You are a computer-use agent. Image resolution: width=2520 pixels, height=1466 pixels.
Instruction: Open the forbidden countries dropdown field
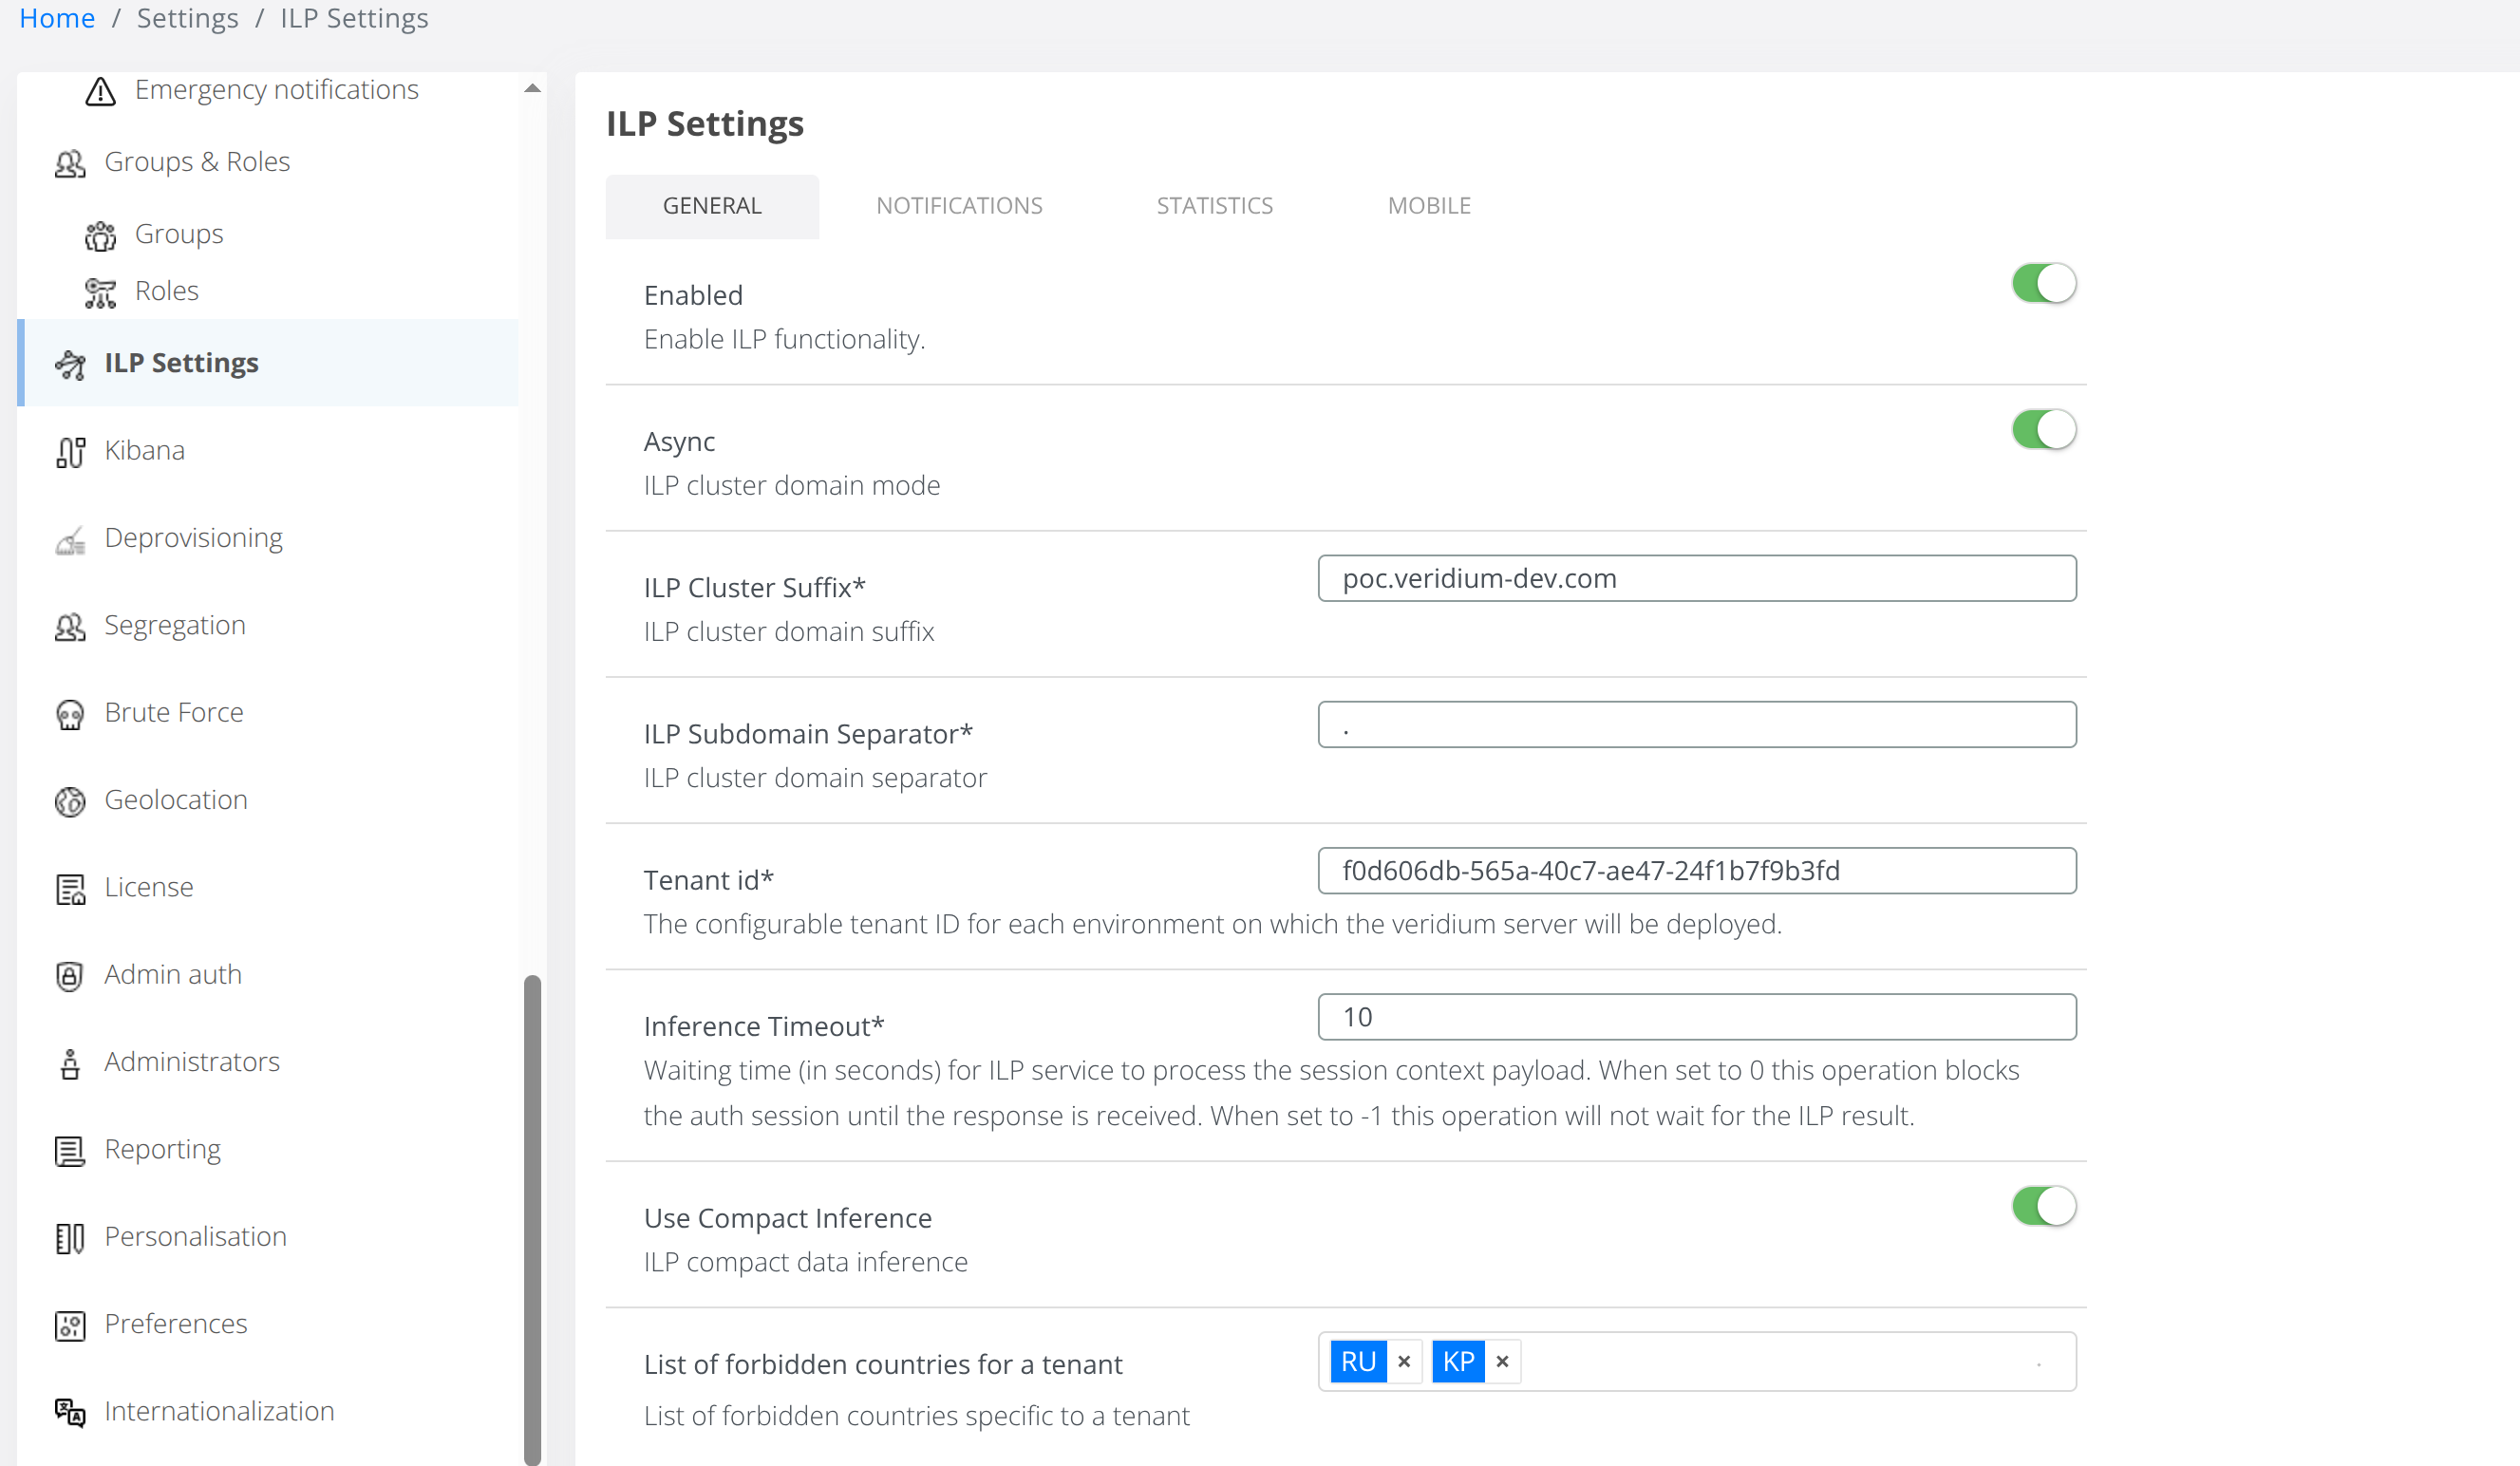[1780, 1361]
